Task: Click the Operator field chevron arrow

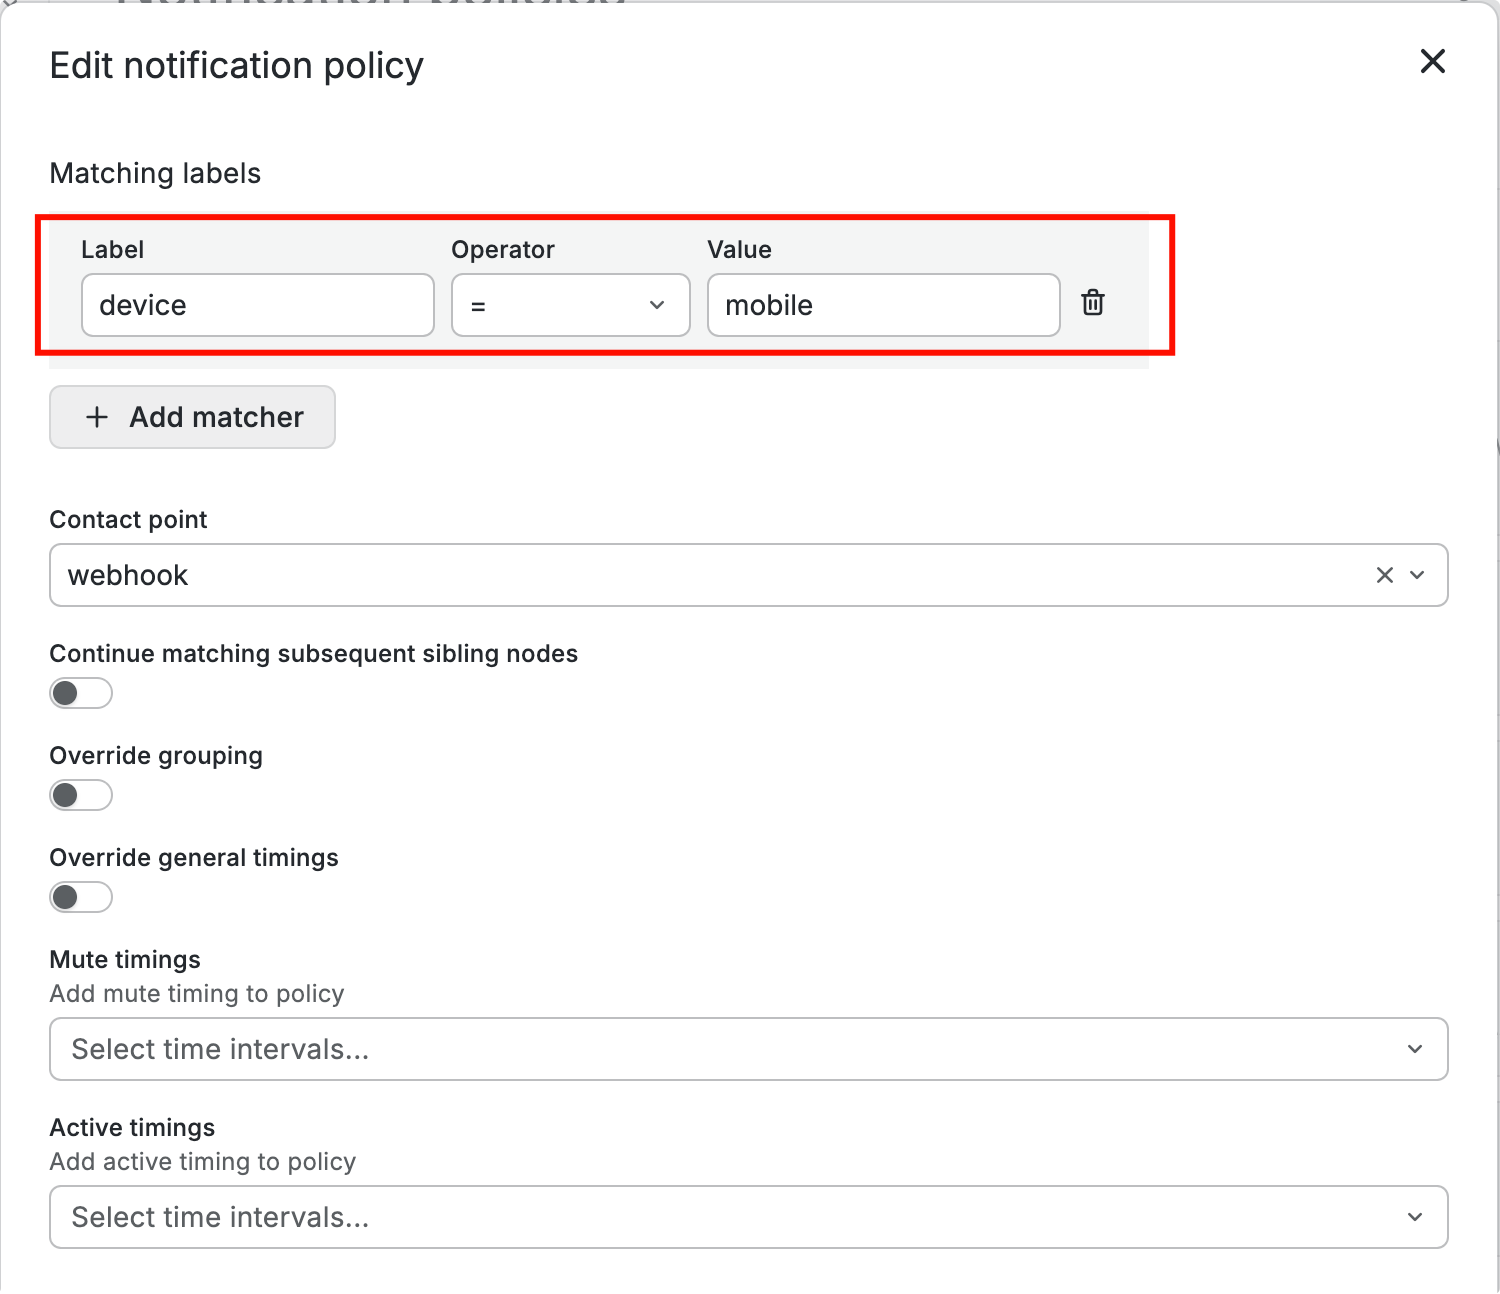Action: click(657, 305)
